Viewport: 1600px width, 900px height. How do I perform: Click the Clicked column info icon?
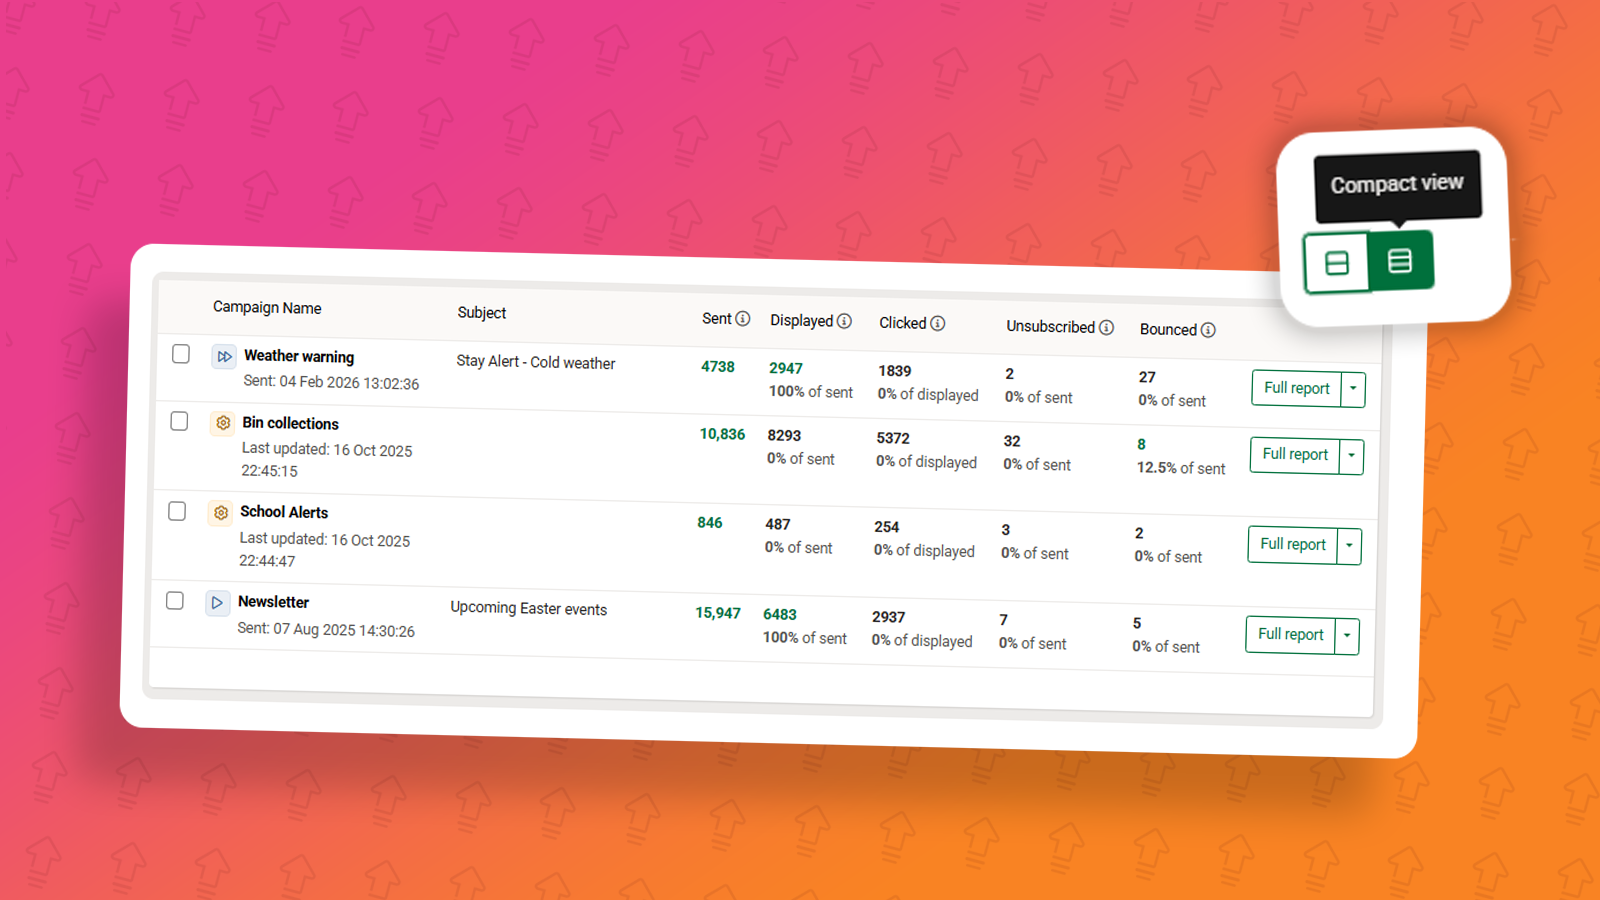(937, 324)
